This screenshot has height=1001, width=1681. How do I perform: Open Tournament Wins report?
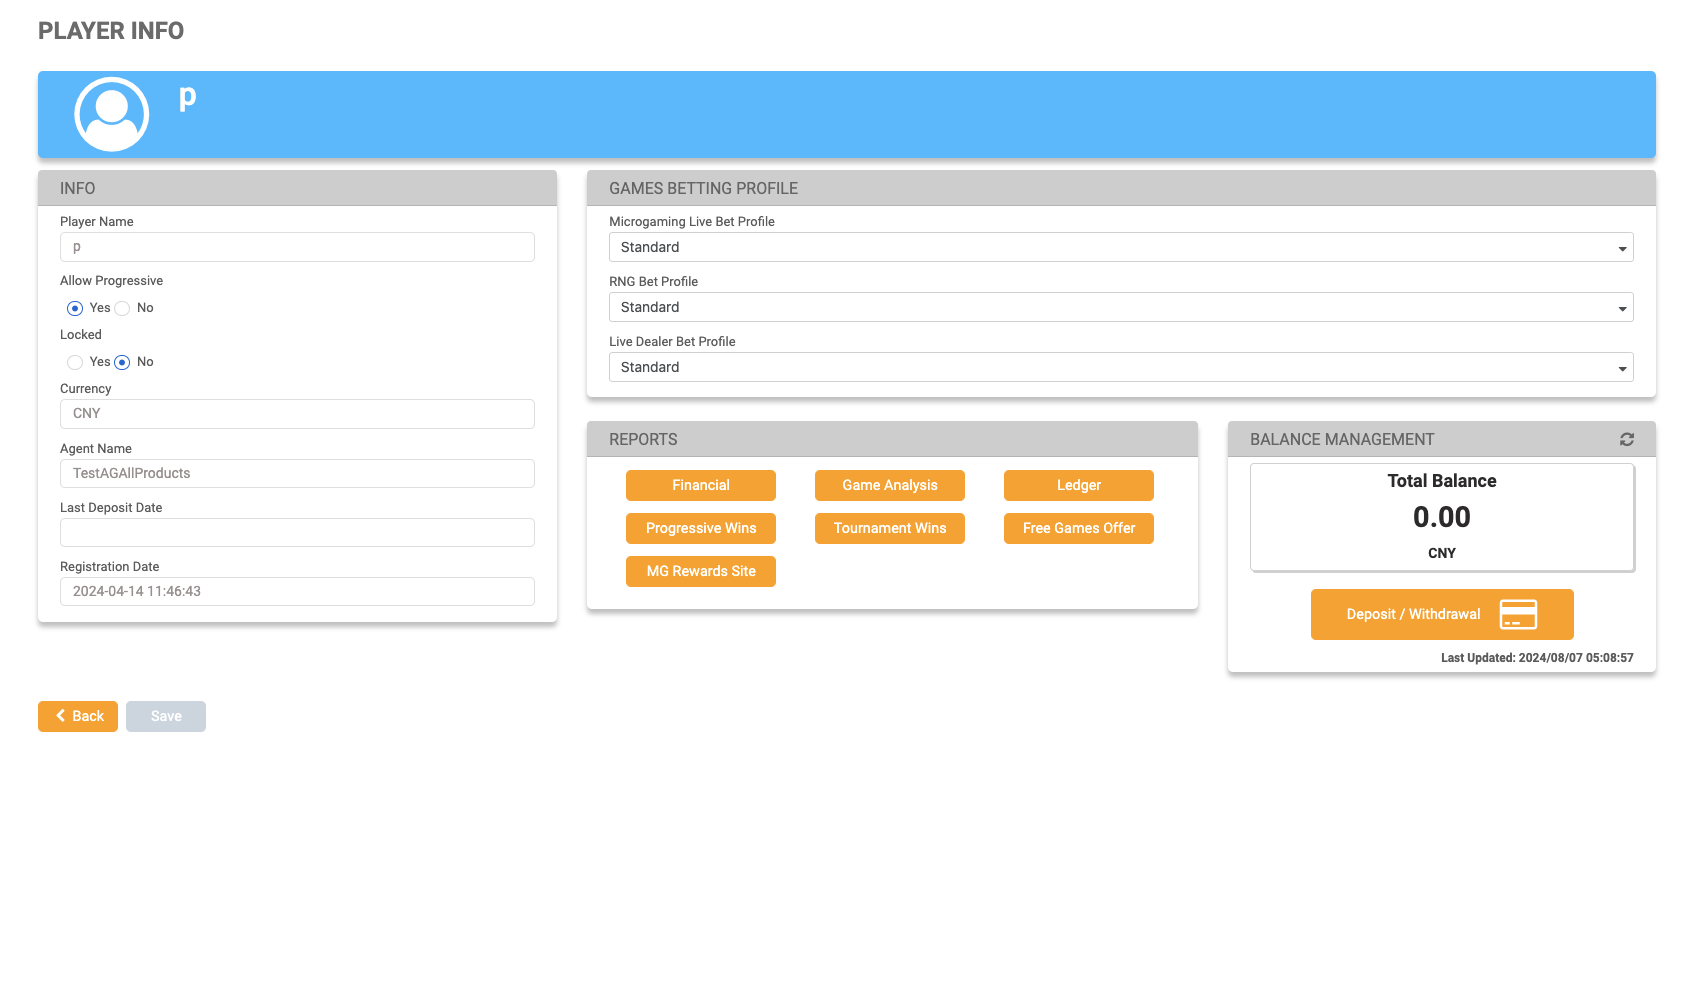889,528
